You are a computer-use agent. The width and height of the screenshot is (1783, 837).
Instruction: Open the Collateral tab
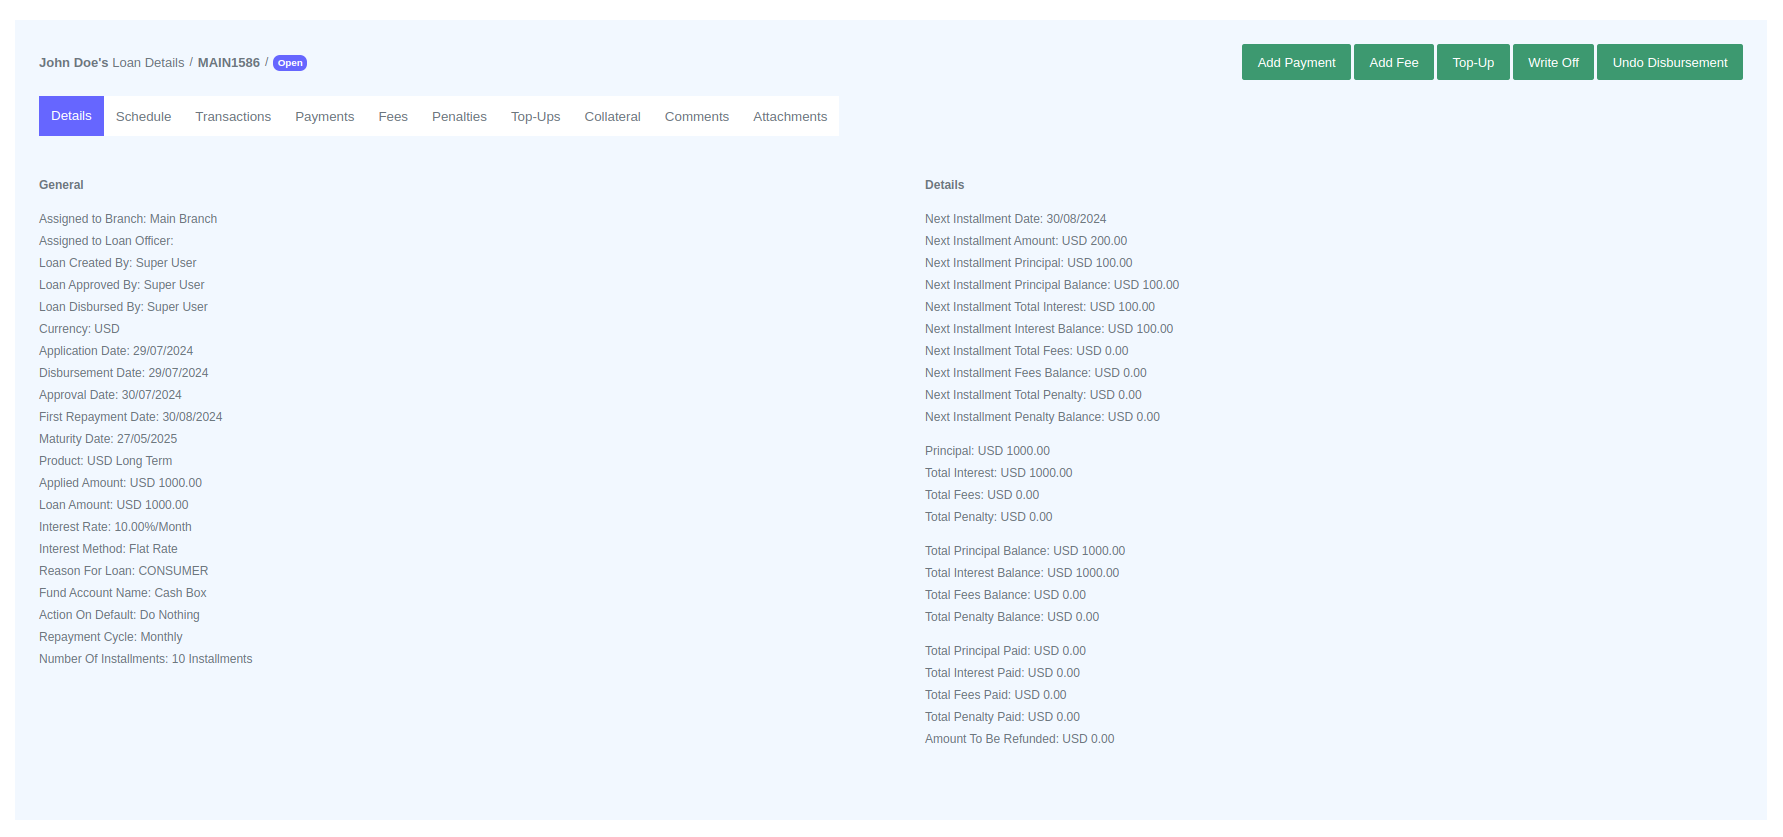click(x=612, y=117)
